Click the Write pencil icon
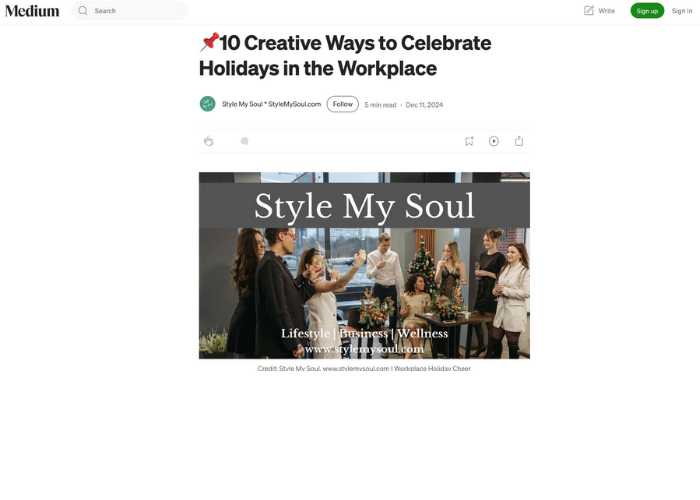This screenshot has height=500, width=700. pos(589,11)
